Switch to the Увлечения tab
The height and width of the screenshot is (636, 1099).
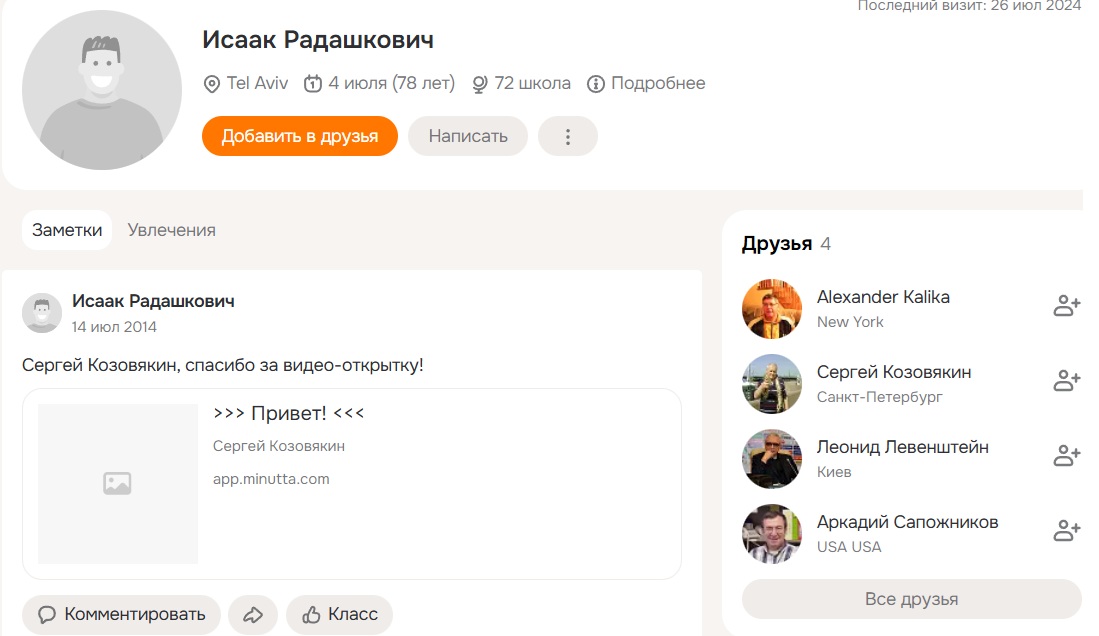[x=172, y=230]
